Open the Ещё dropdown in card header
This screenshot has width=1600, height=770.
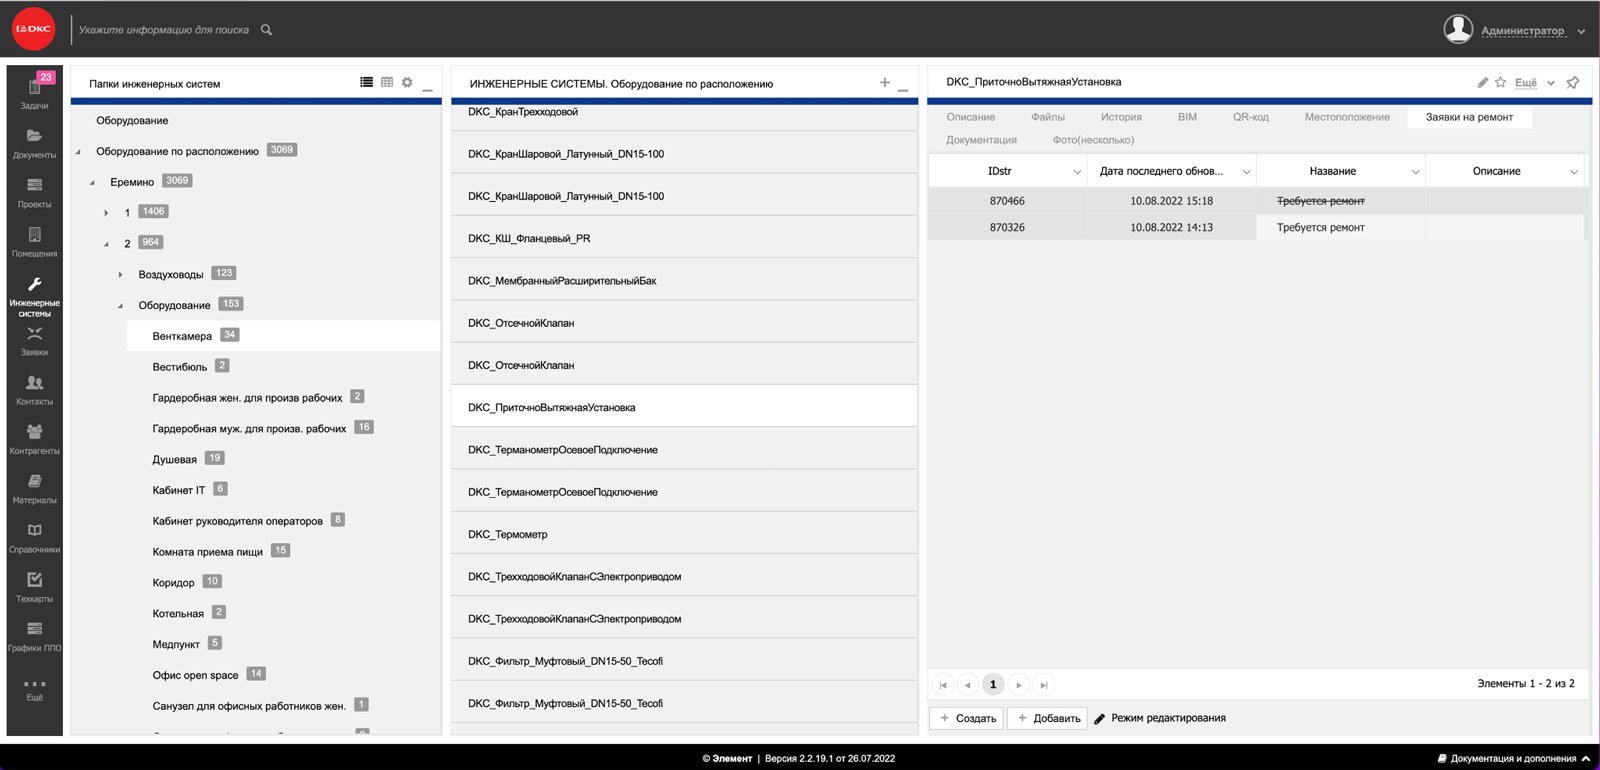(x=1534, y=82)
